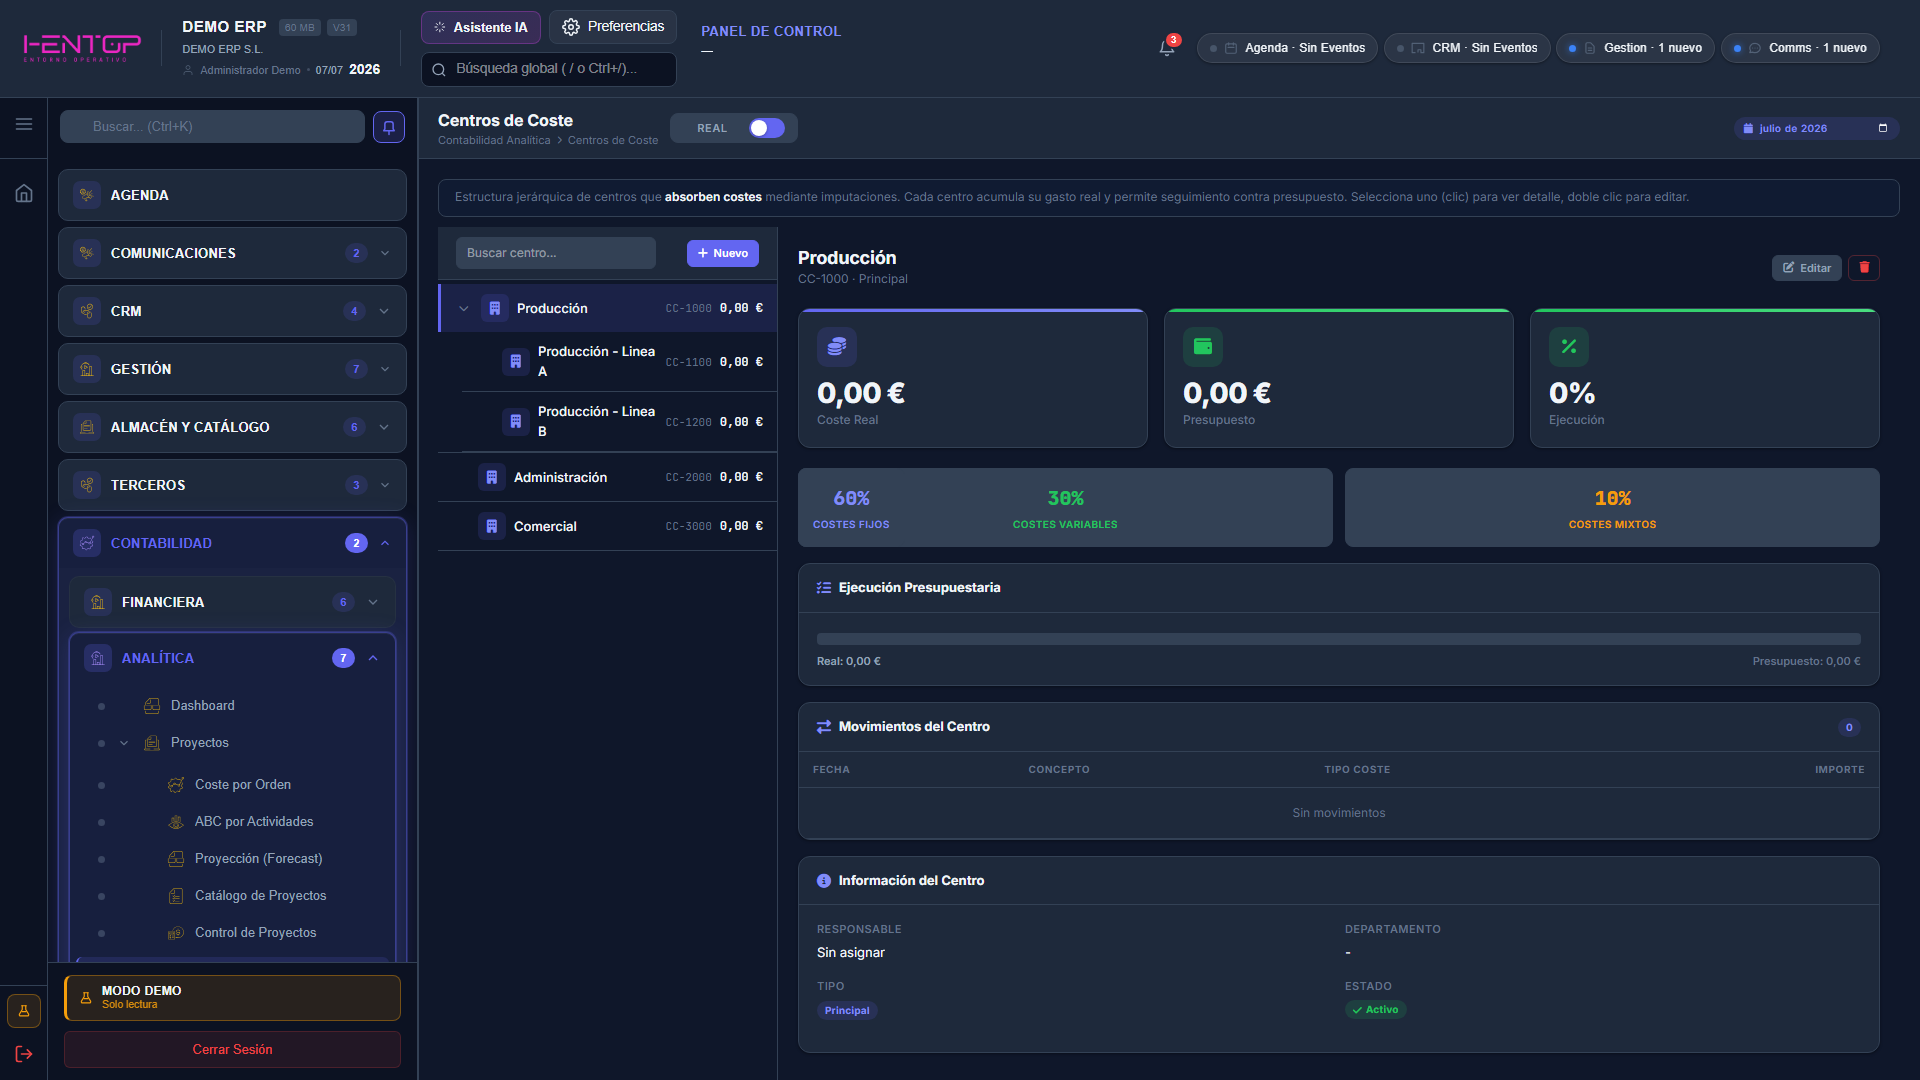Click the CRM module icon in the sidebar
1920x1080 pixels.
[x=87, y=311]
